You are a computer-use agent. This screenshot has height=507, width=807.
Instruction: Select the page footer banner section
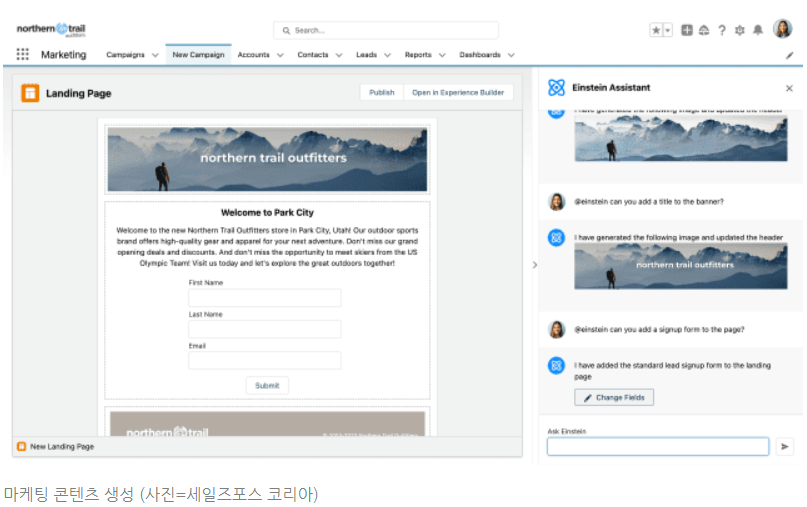click(x=267, y=424)
